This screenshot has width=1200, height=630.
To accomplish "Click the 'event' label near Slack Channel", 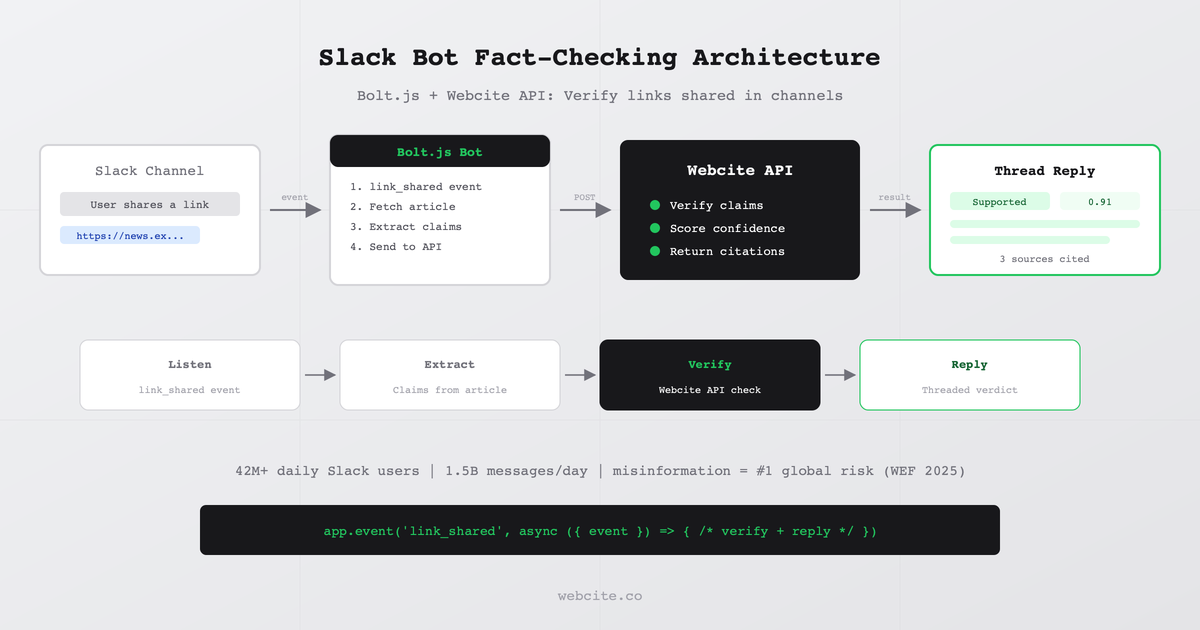I will [295, 198].
